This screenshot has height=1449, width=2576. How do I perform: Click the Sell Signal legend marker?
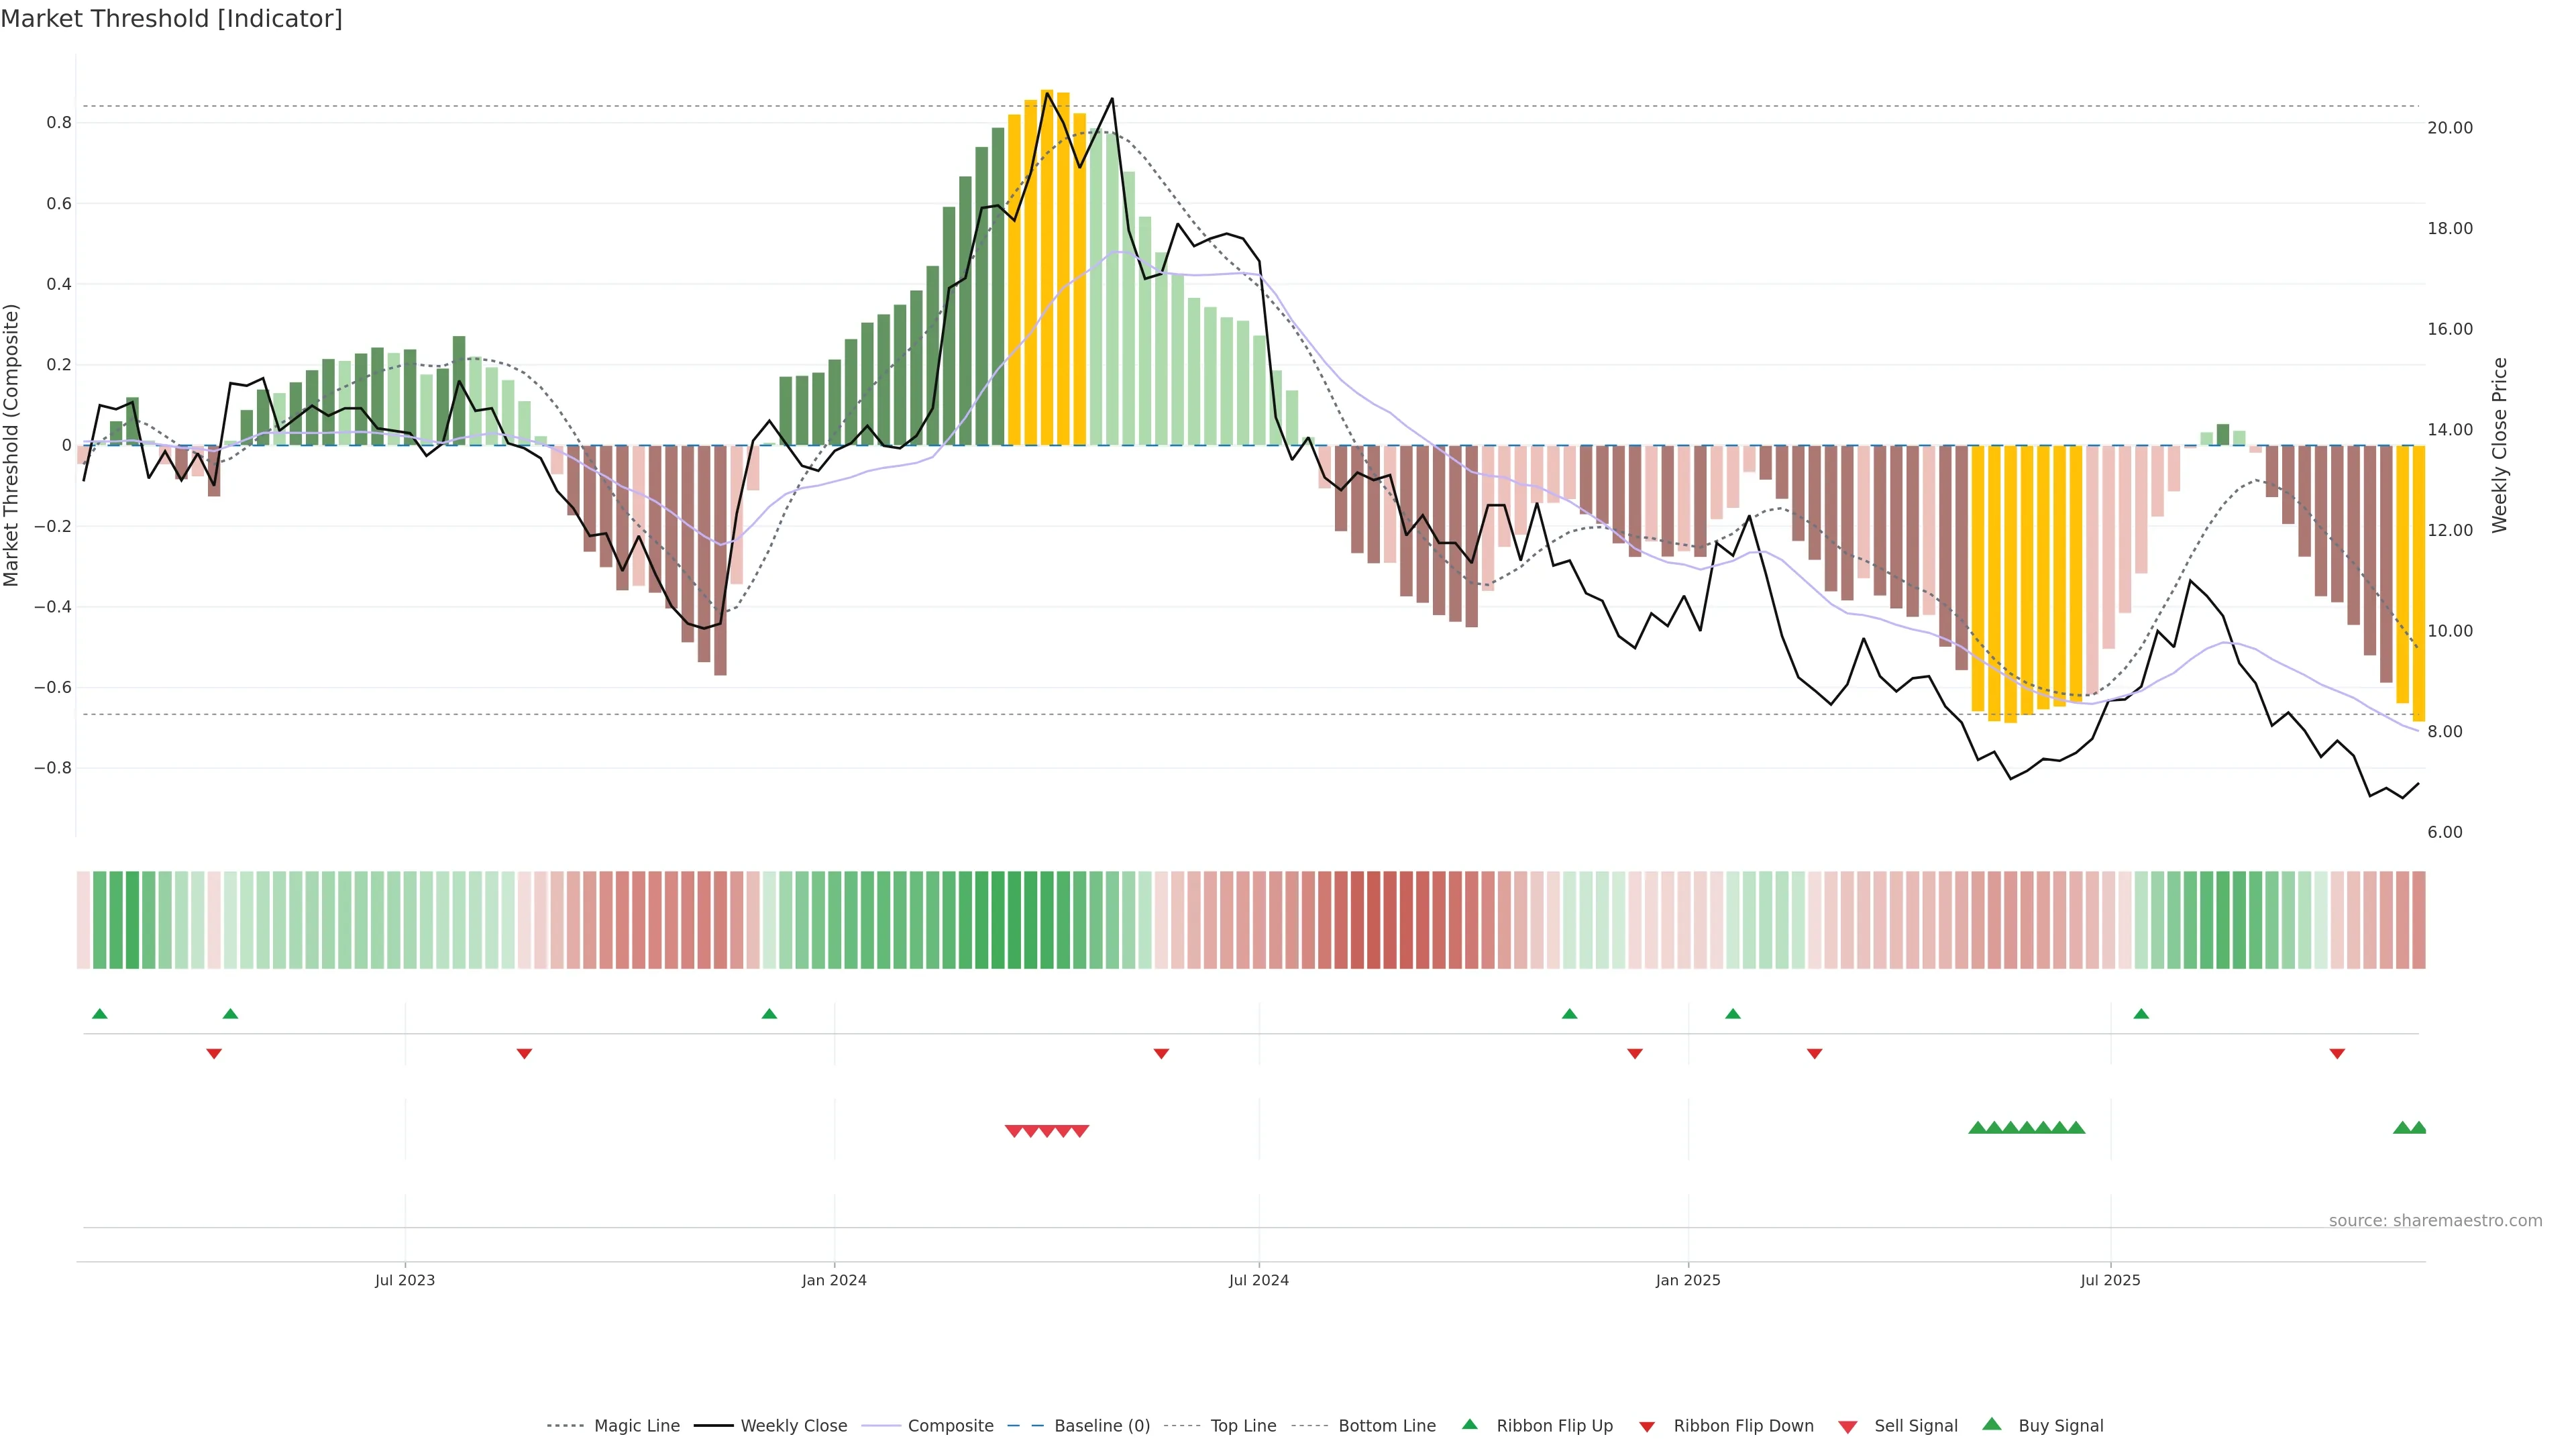click(1848, 1426)
